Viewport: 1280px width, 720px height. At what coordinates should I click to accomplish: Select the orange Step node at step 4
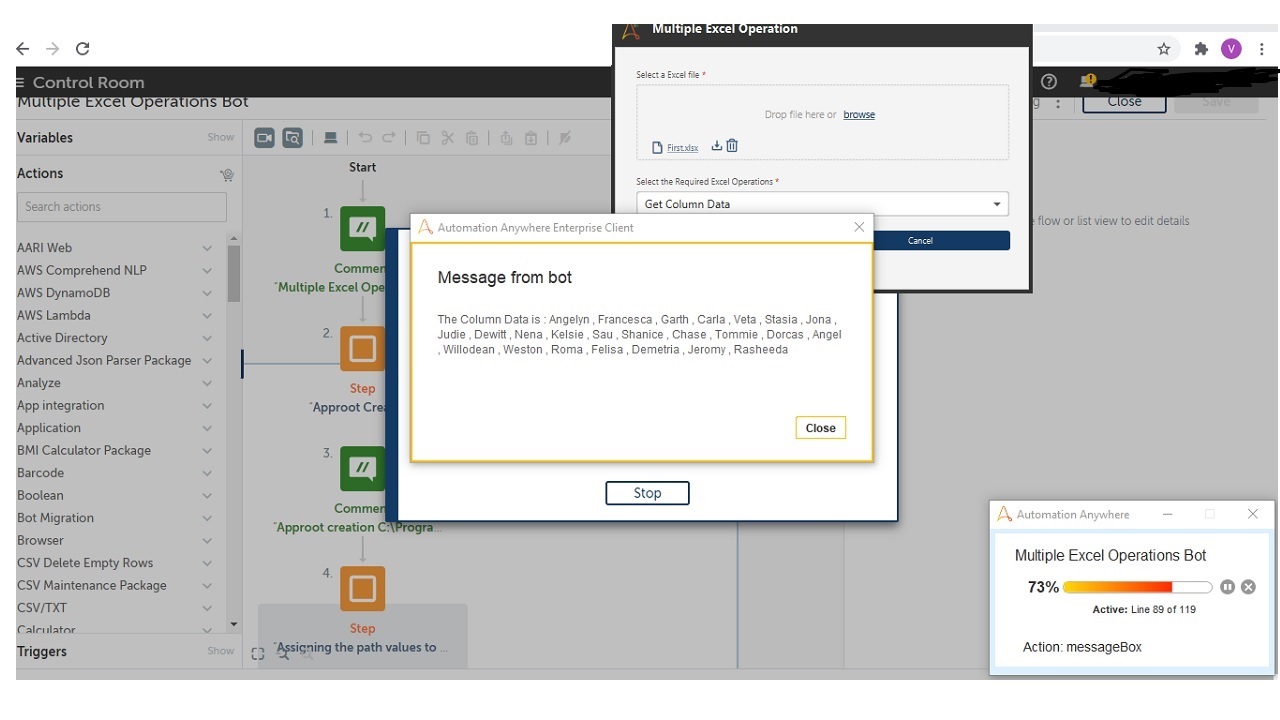[x=362, y=589]
